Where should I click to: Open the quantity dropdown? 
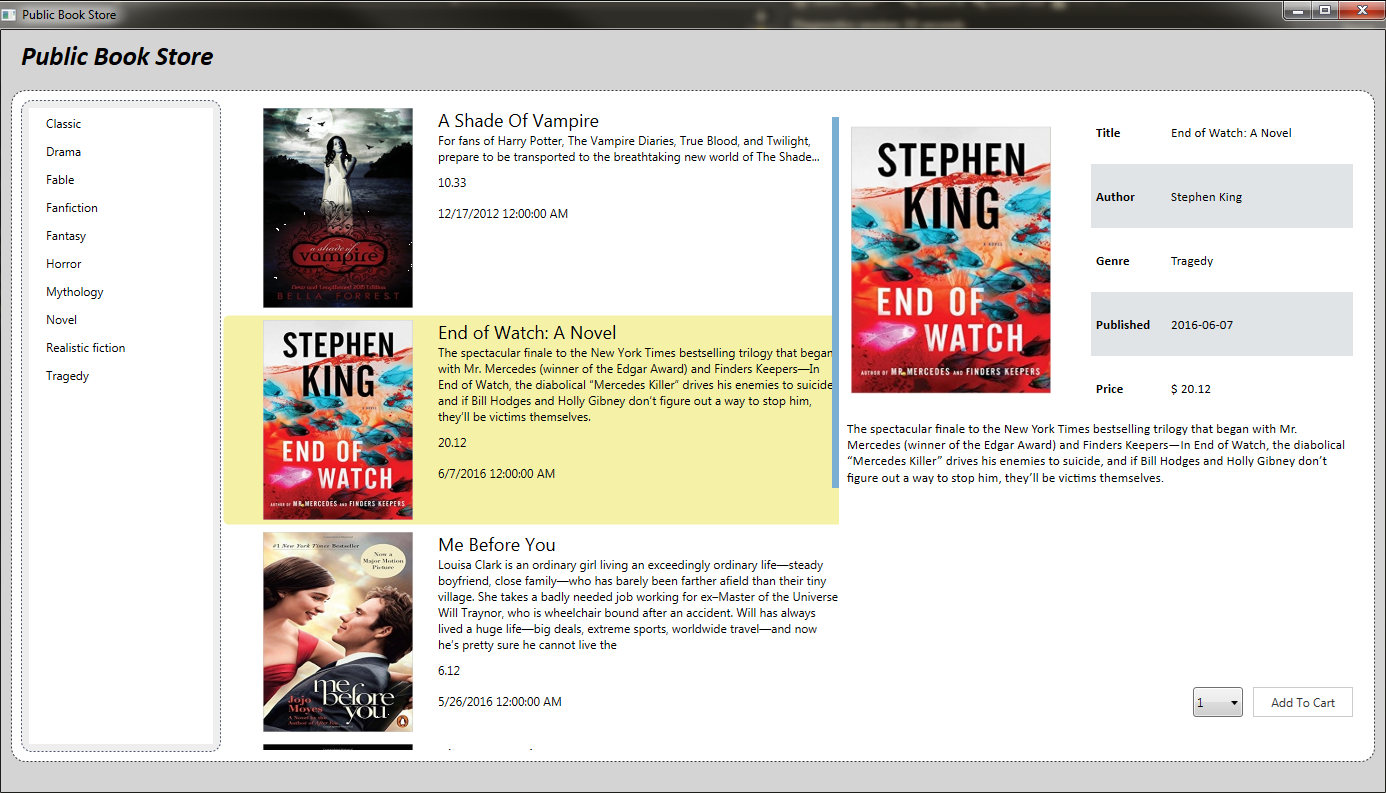(x=1218, y=702)
